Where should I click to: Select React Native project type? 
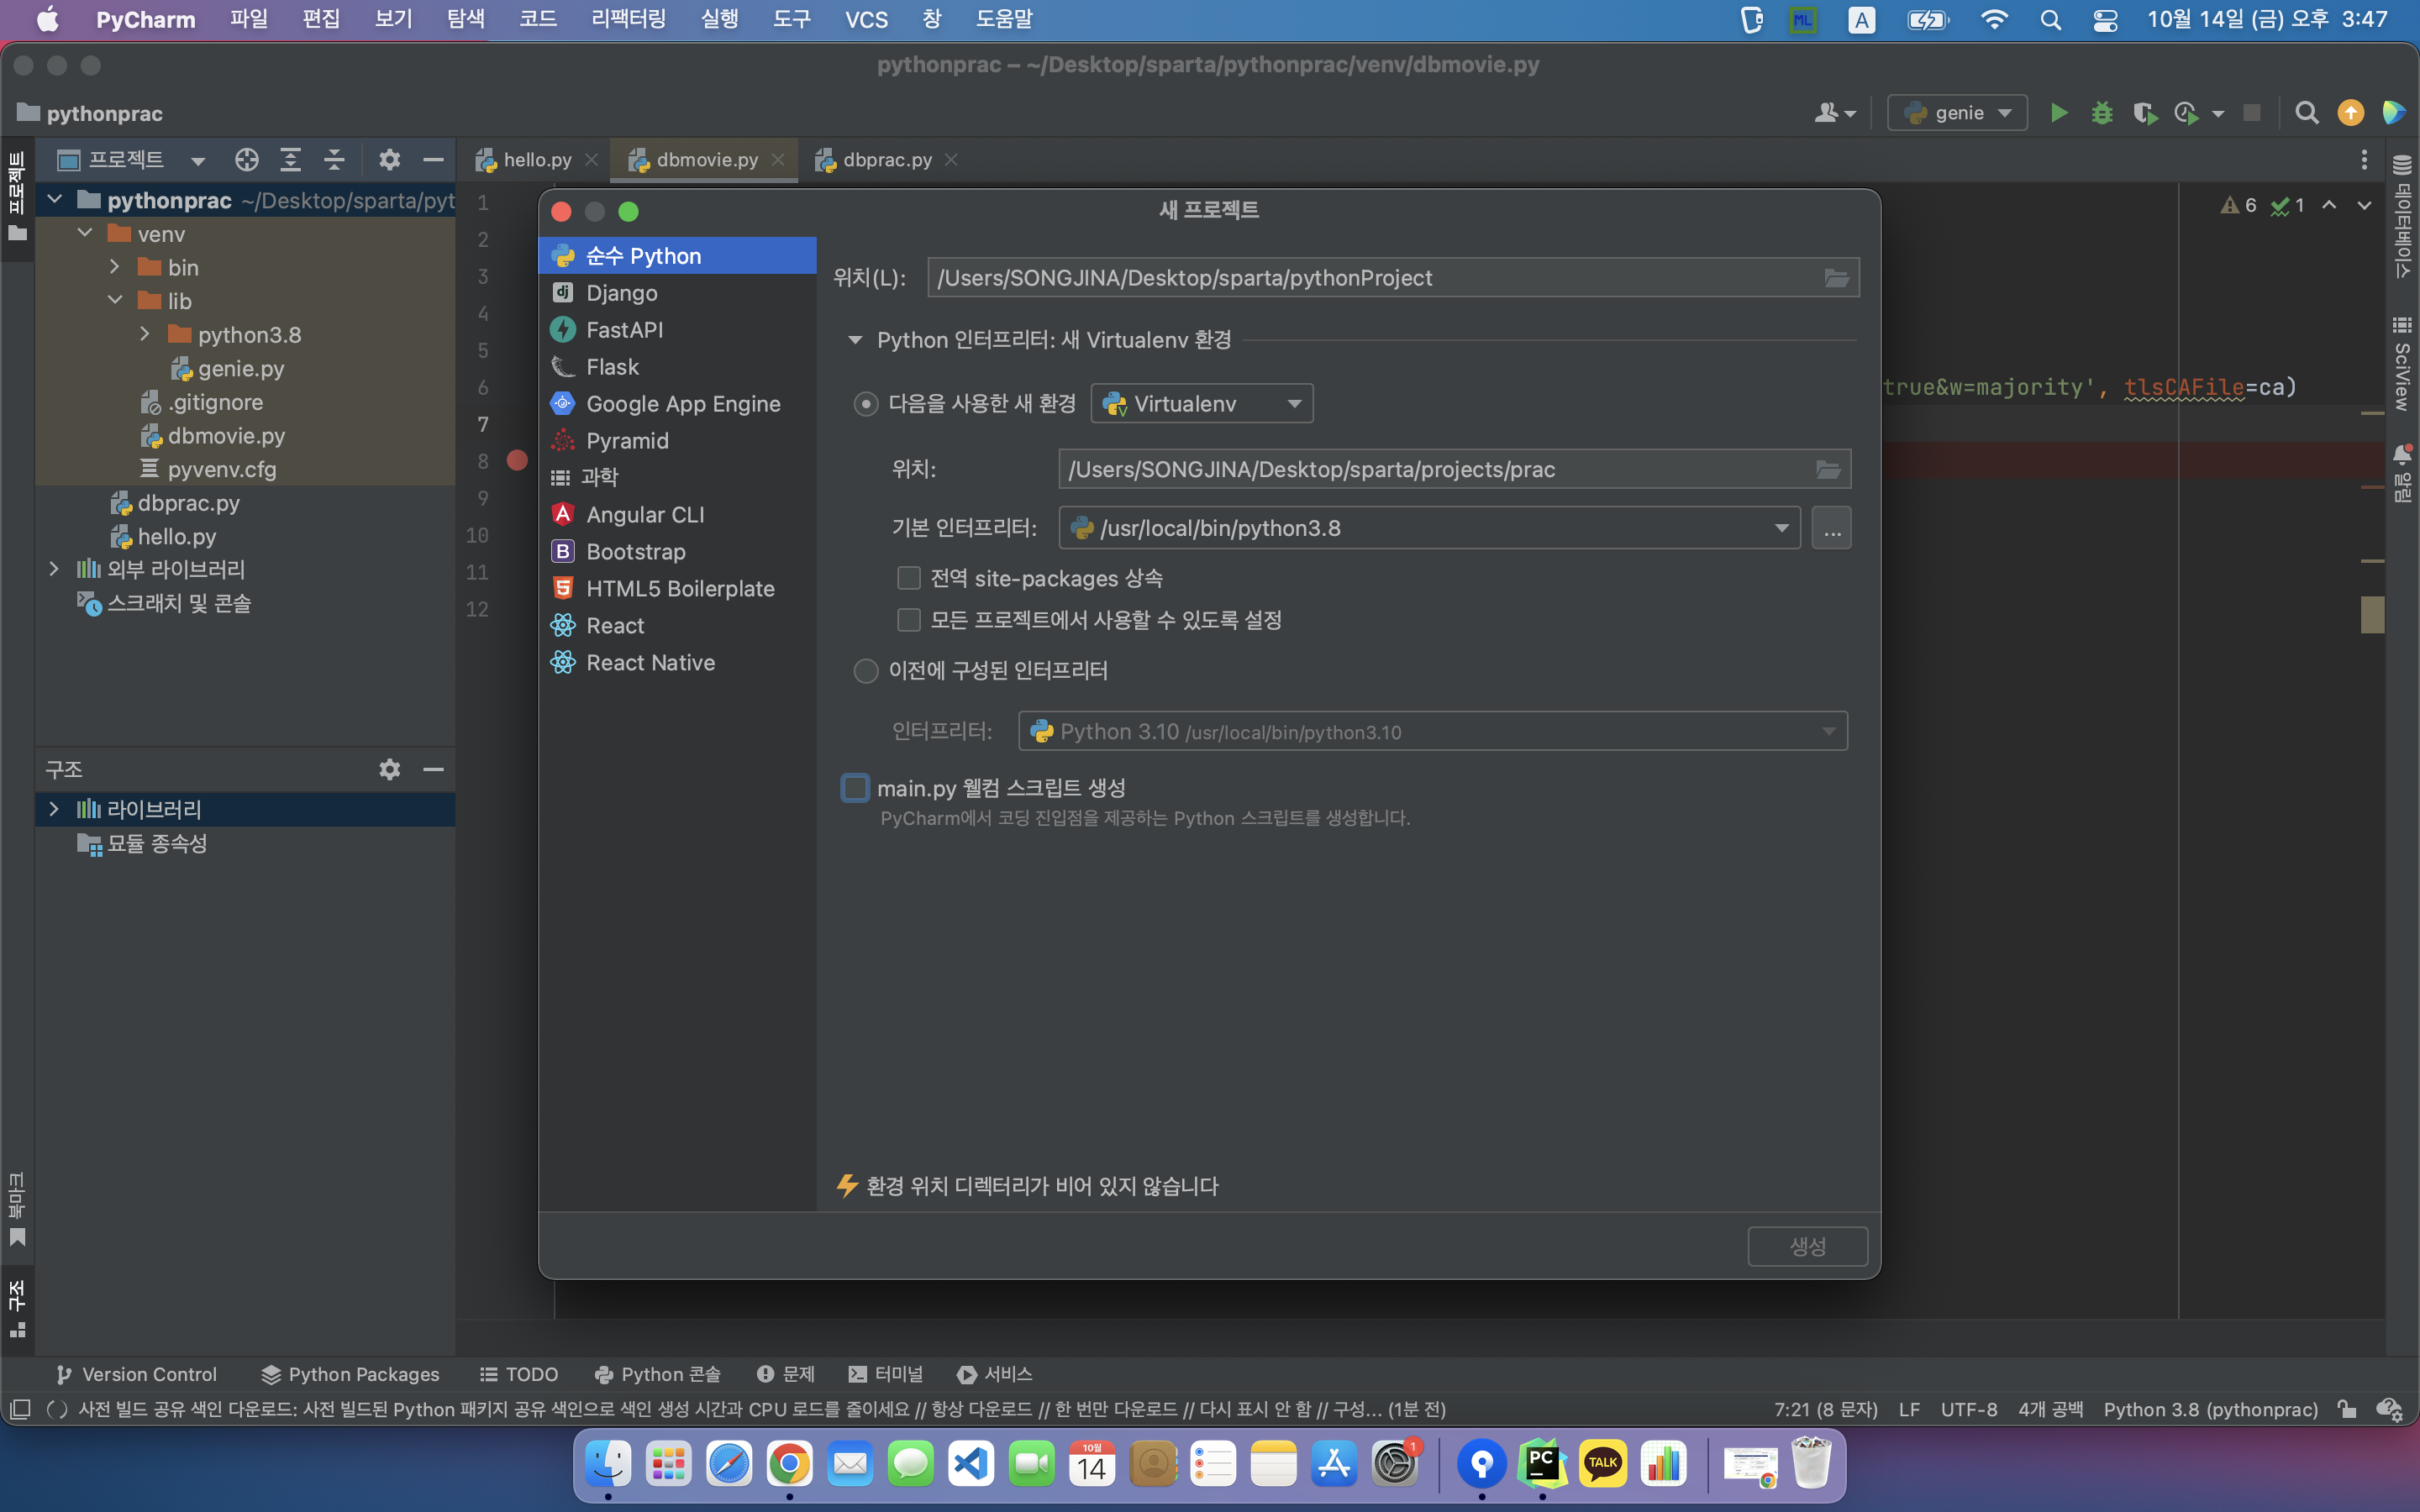[x=677, y=662]
